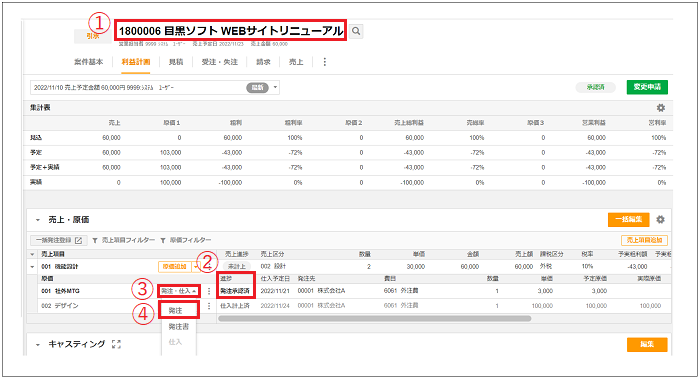Toggle the 売上項目 header collapse-all arrow

coord(32,254)
